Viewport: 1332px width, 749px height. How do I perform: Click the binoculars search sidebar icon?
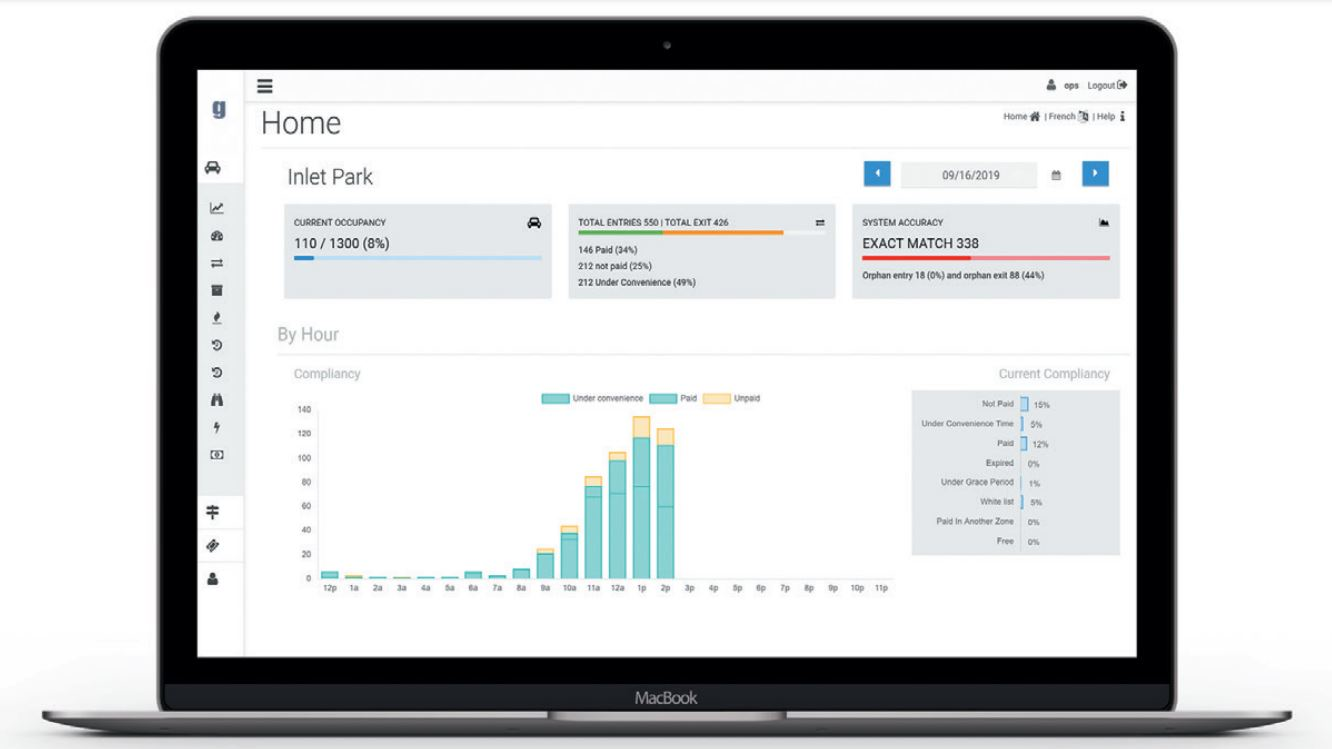216,400
